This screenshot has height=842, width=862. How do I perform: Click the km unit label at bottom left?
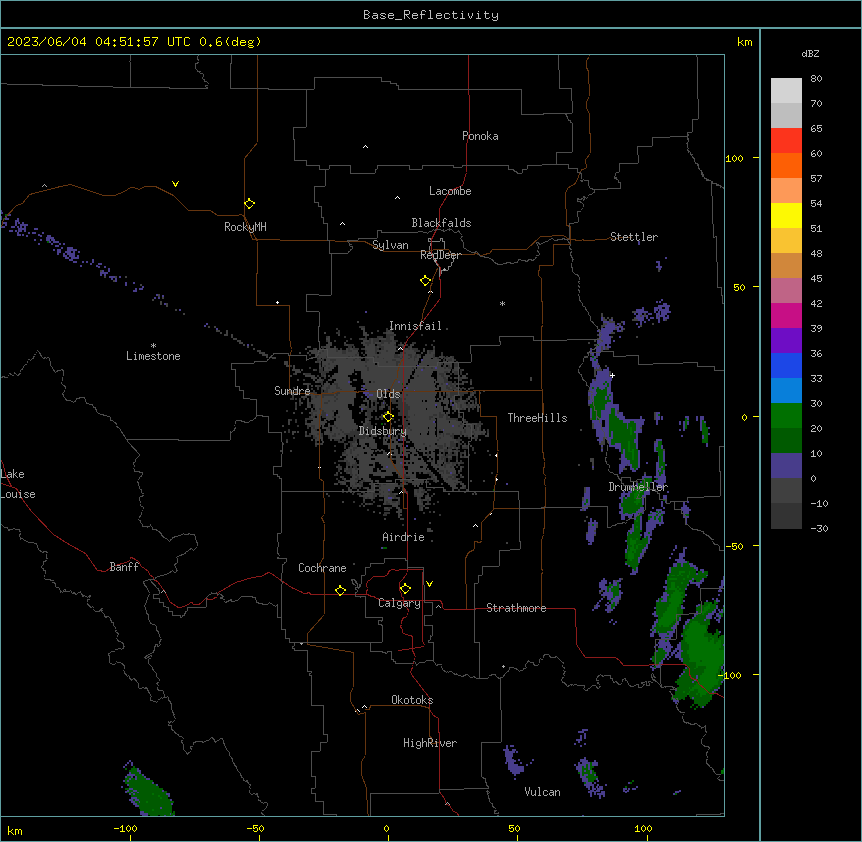point(15,831)
